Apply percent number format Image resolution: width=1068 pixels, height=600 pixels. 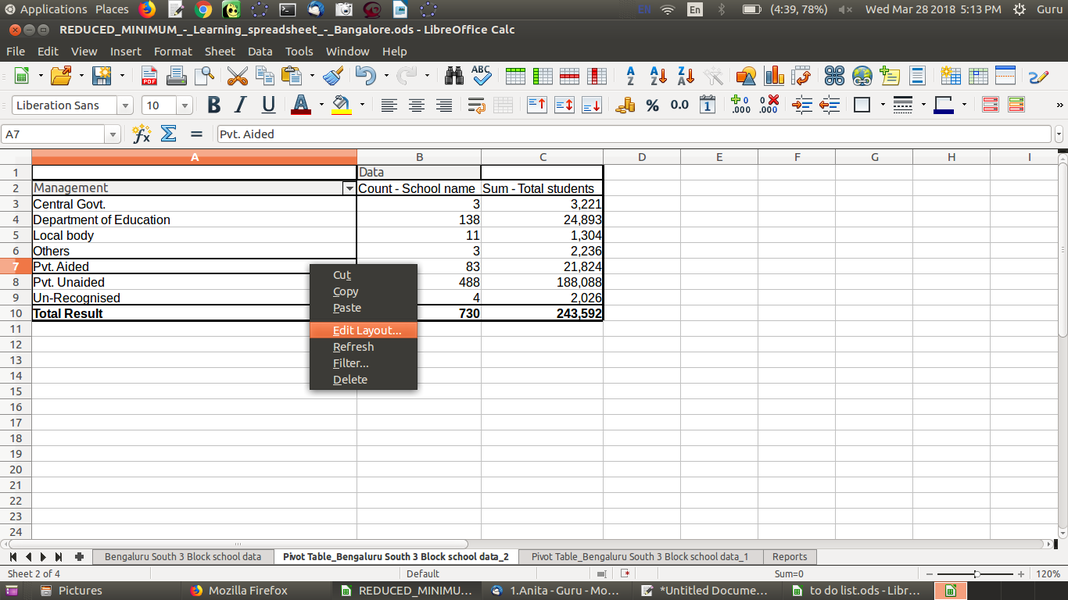(x=652, y=104)
